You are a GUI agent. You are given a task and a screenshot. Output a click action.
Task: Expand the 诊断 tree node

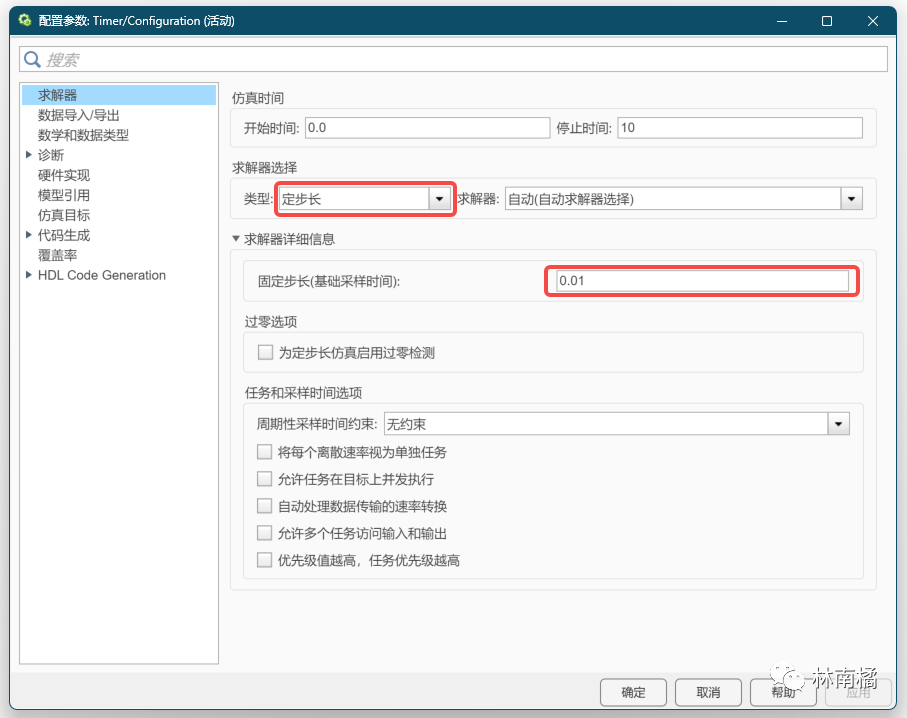(28, 154)
